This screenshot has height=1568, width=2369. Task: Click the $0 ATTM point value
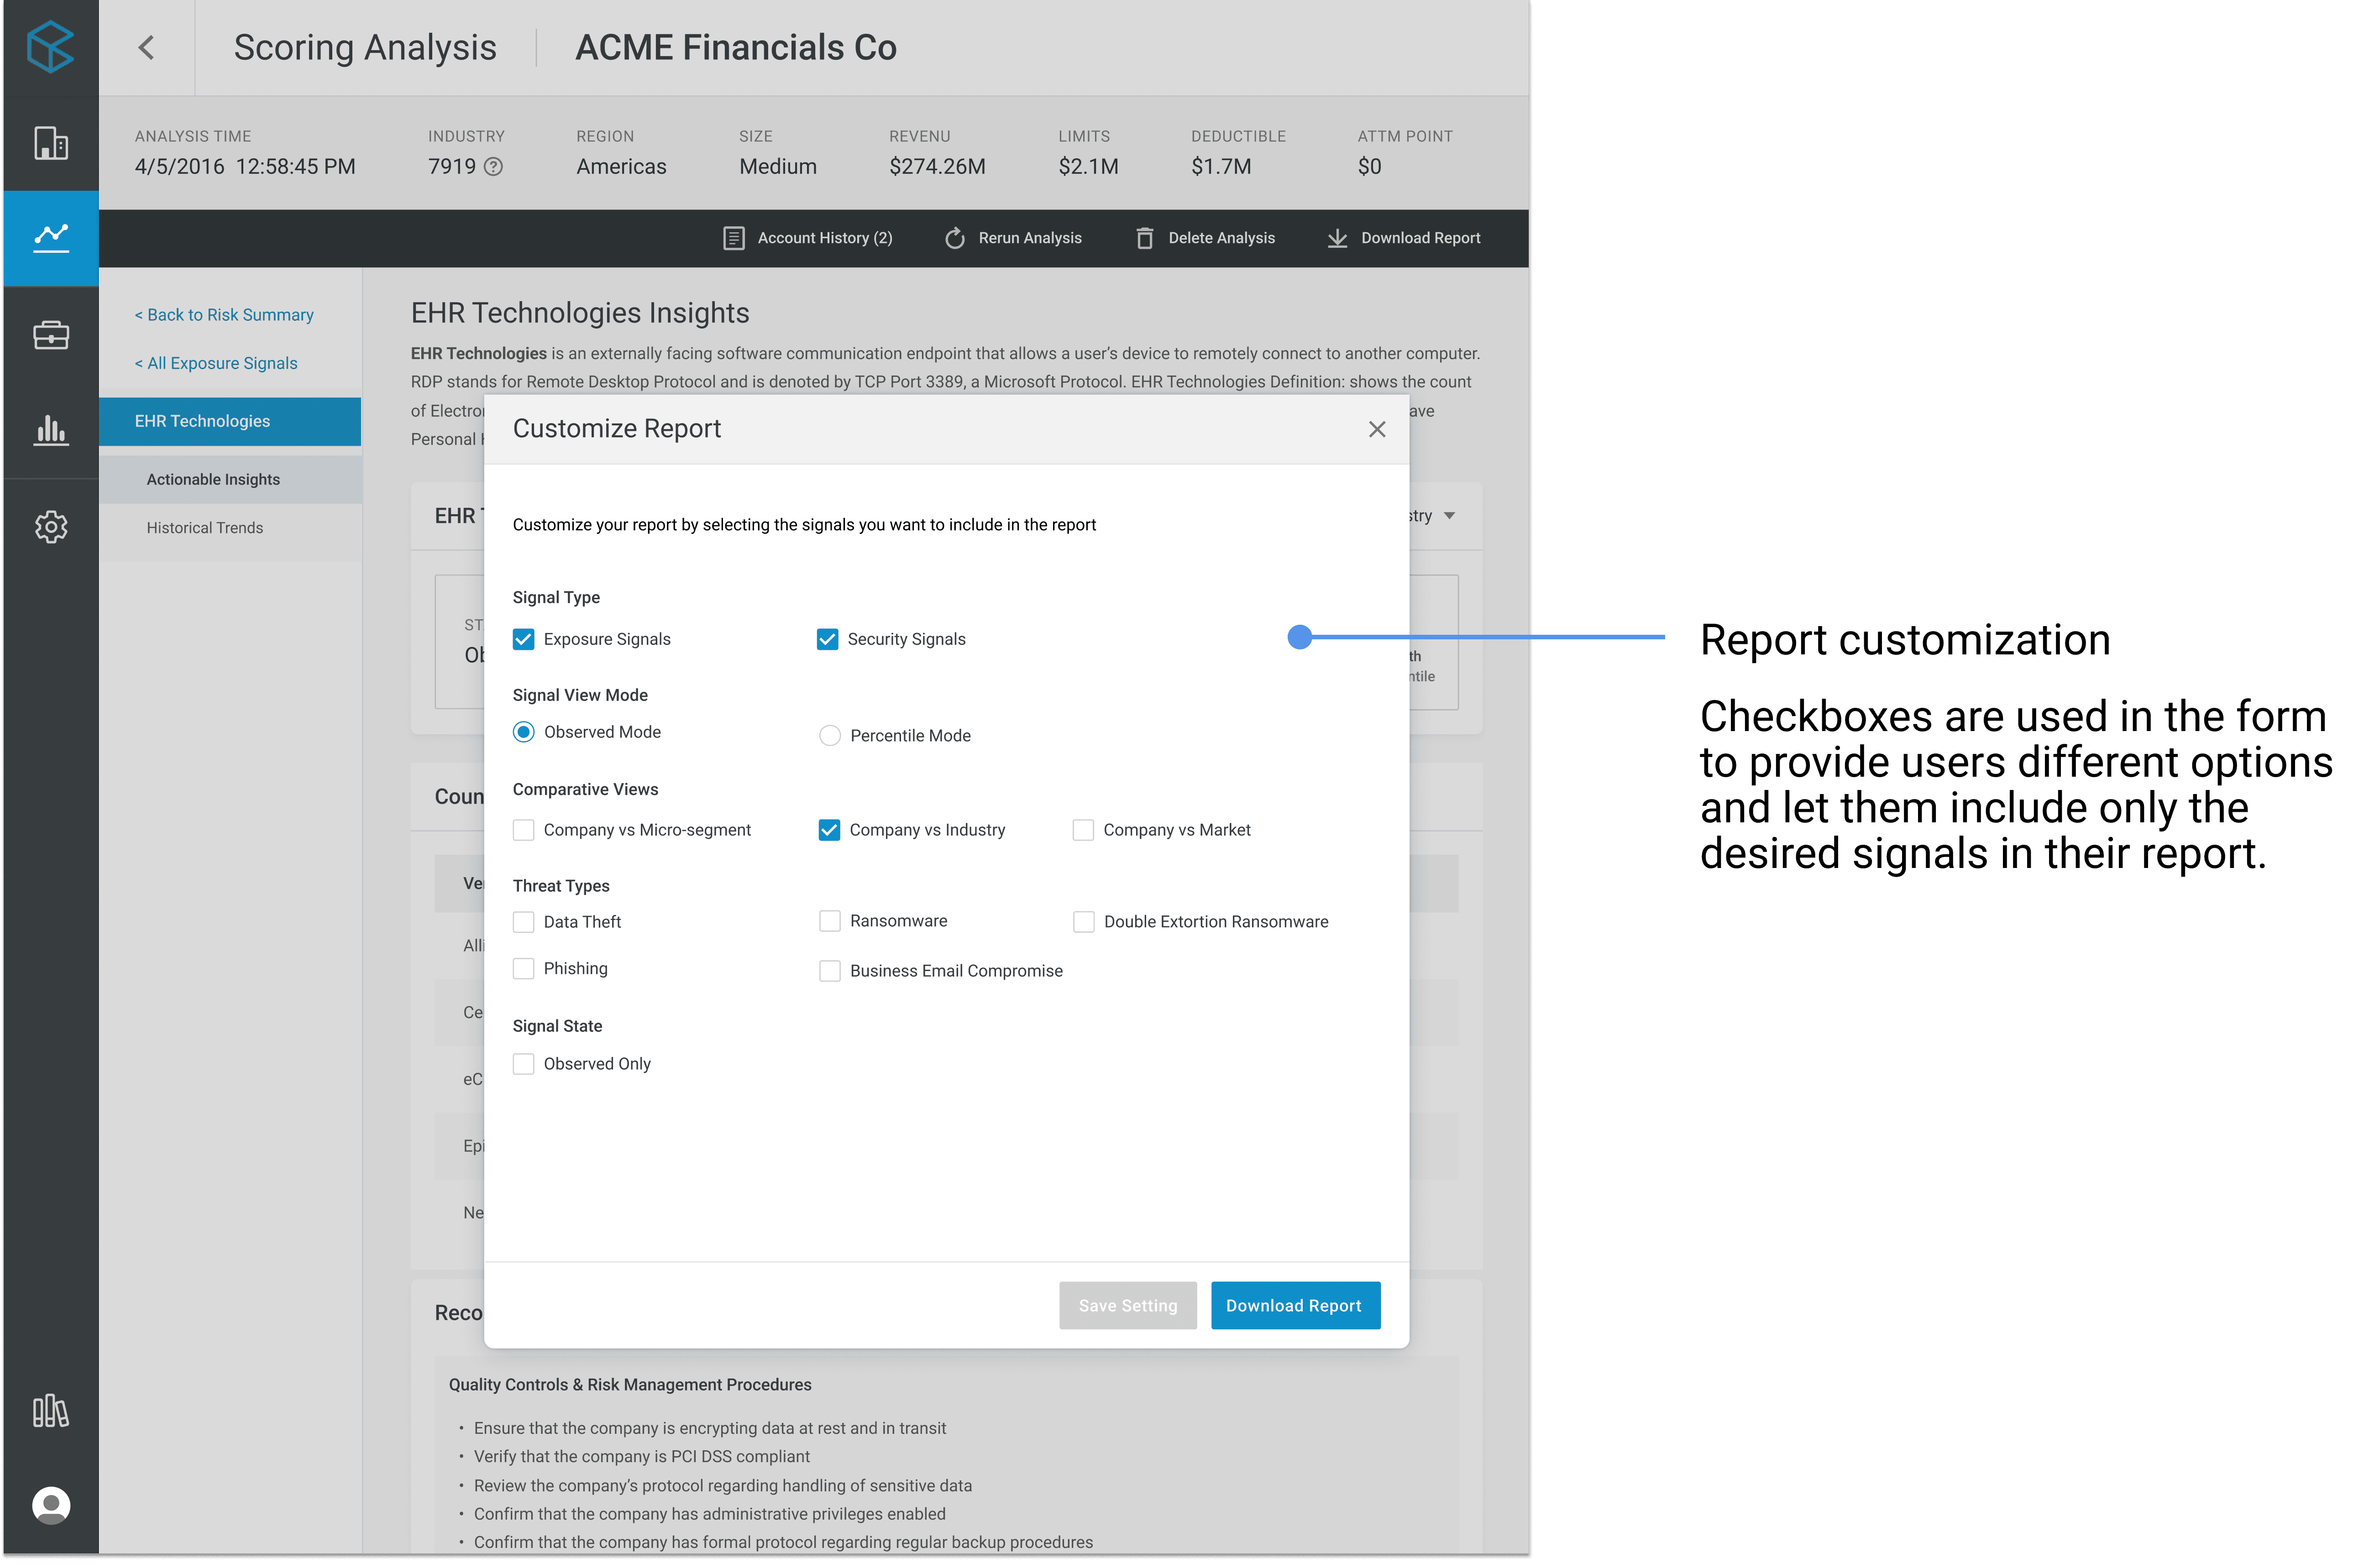point(1369,167)
